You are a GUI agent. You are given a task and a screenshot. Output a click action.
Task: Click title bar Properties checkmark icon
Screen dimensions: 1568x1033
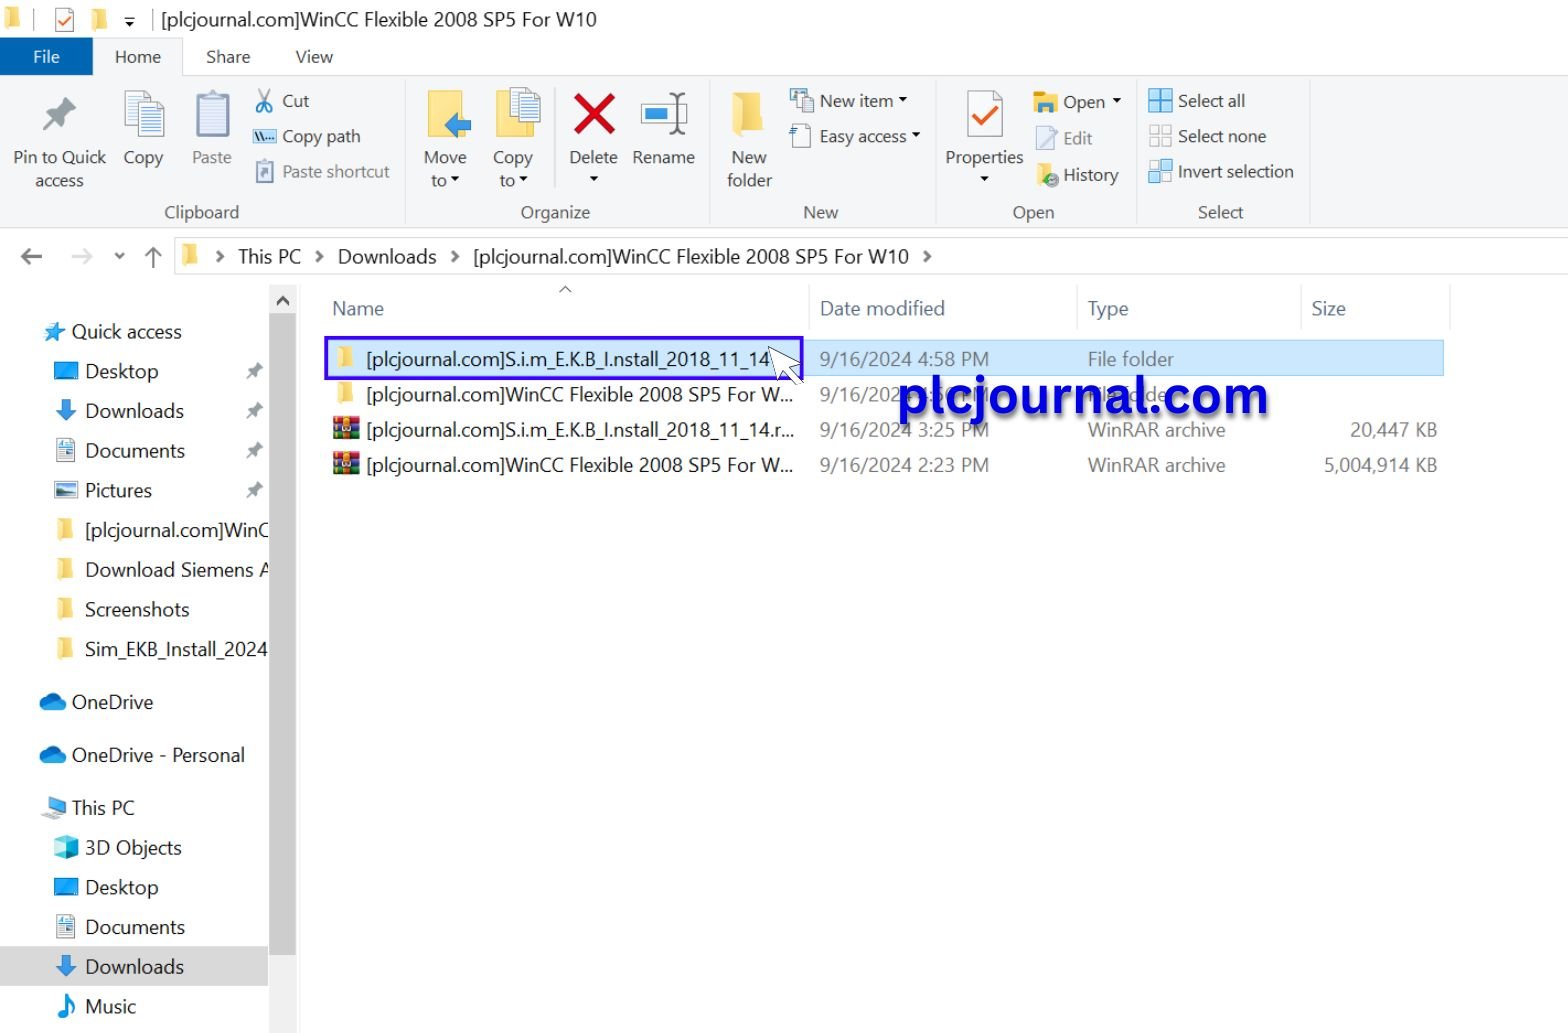point(64,19)
